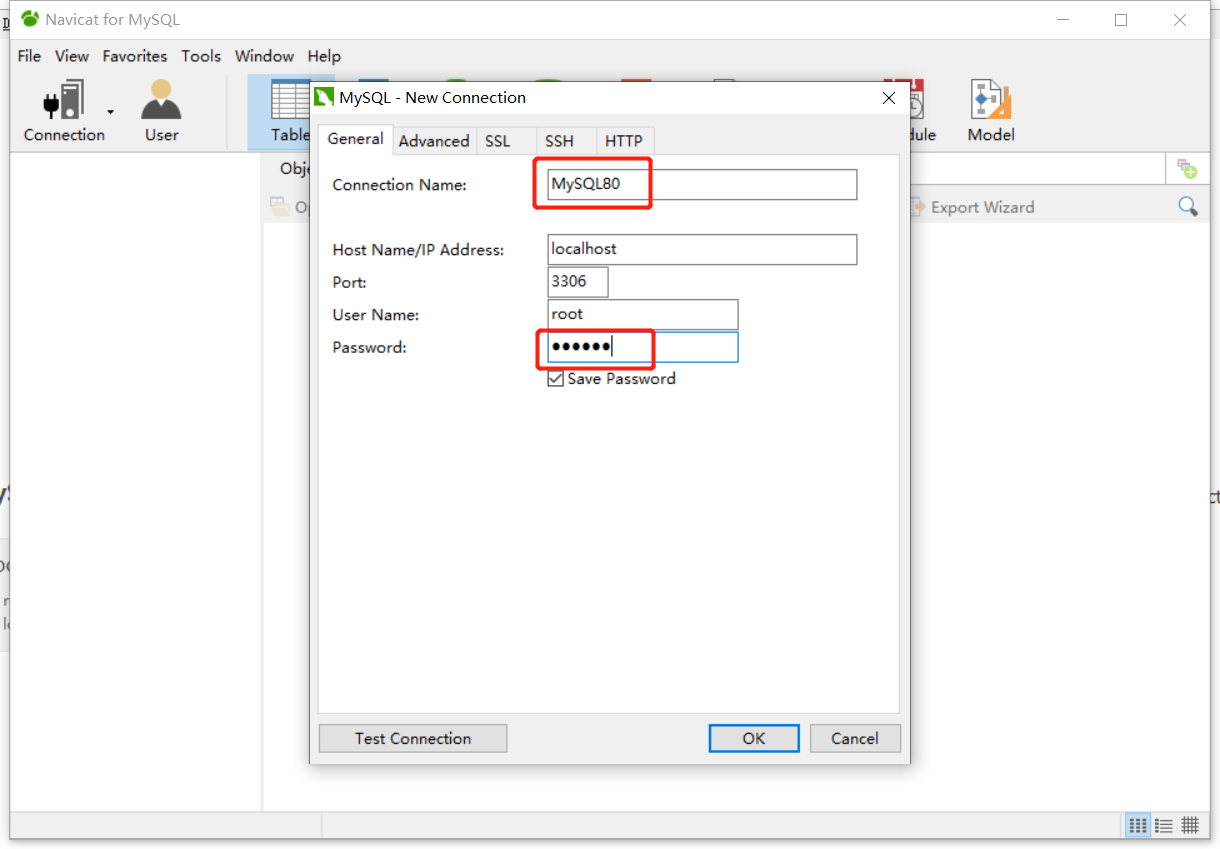Screen dimensions: 1220x849
Task: Click the User toolbar icon
Action: [x=161, y=111]
